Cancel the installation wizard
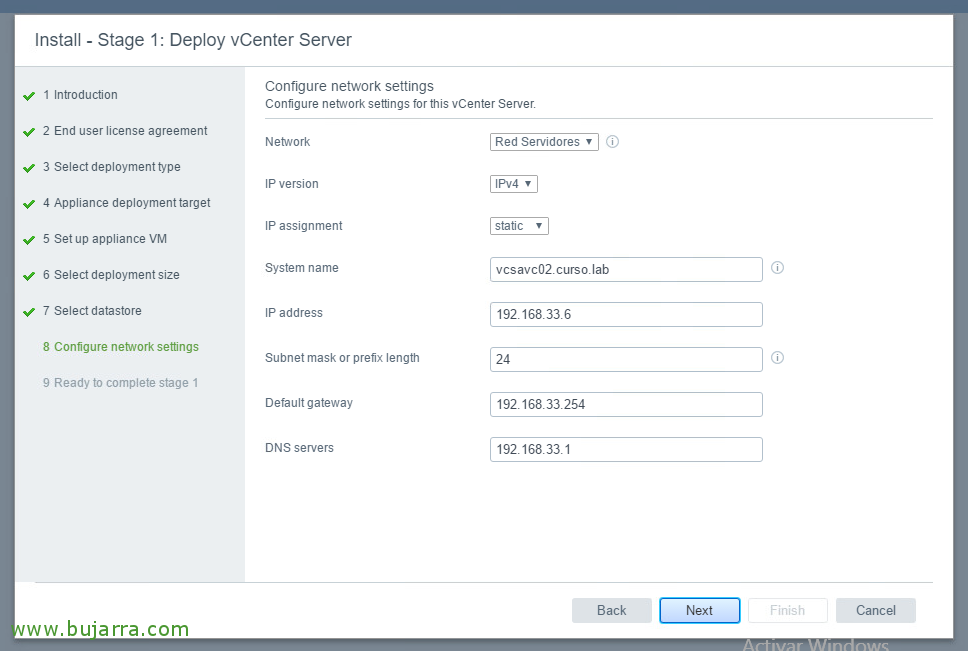 tap(875, 610)
